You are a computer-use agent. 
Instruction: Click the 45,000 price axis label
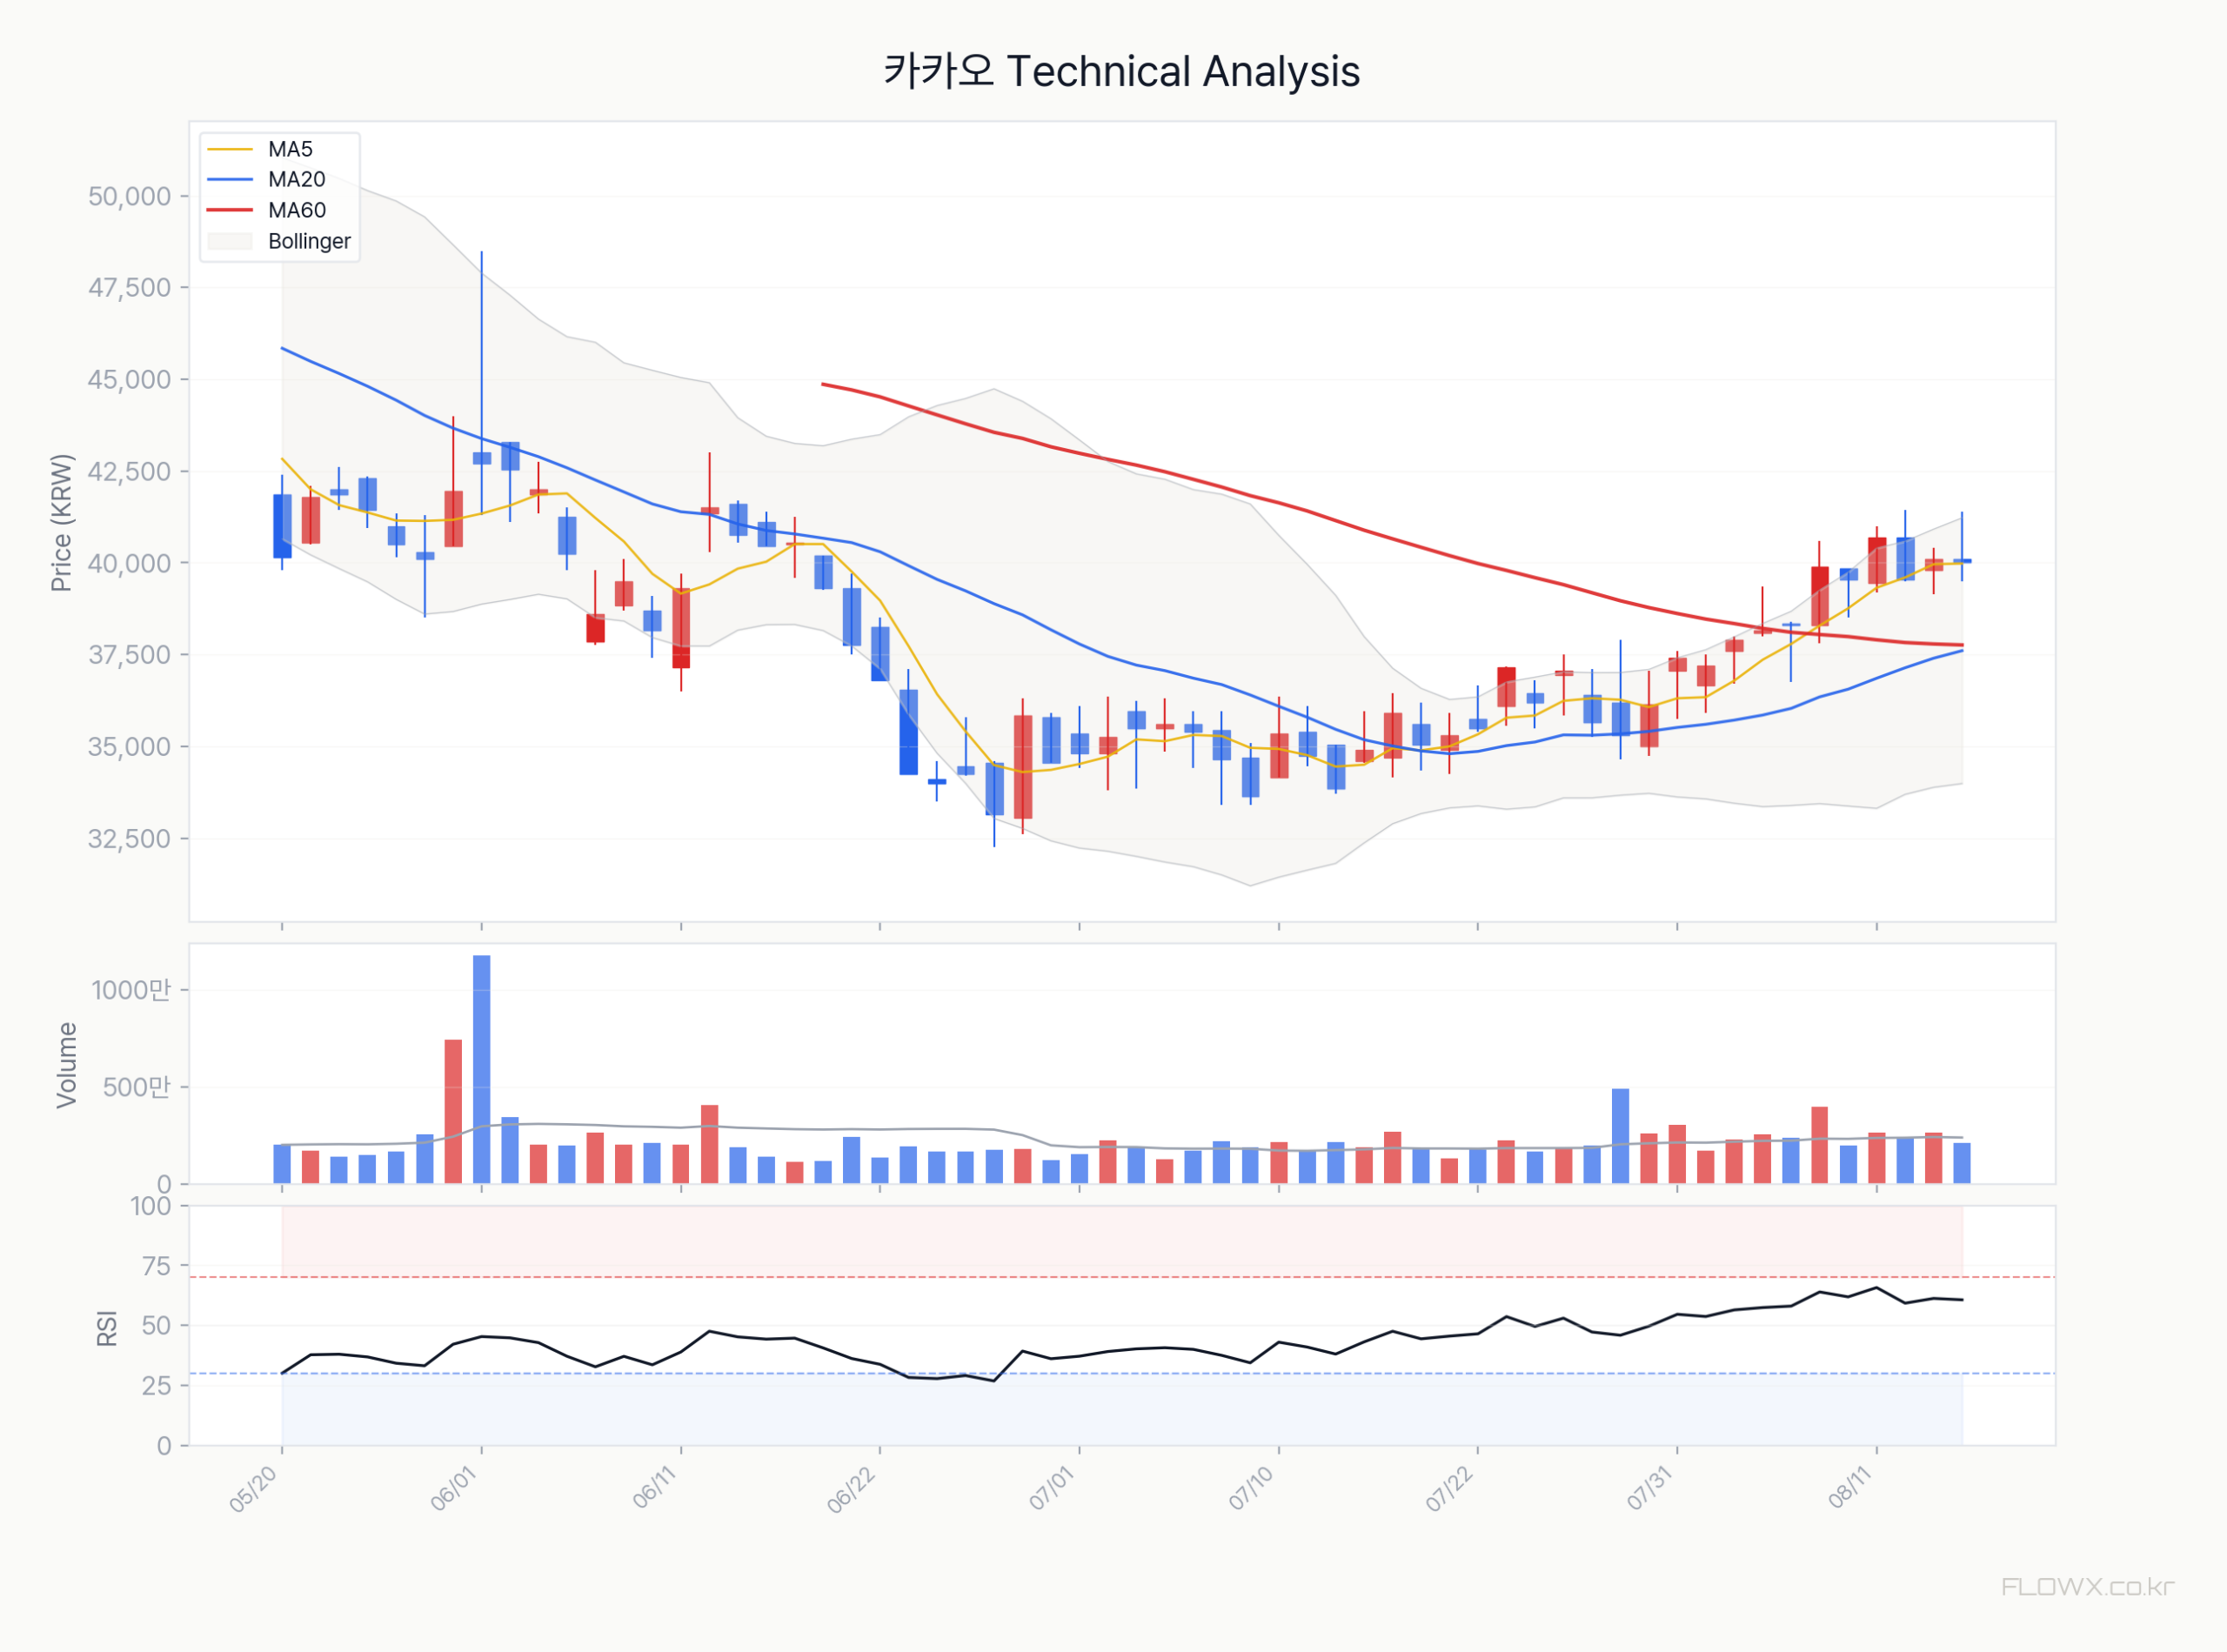tap(129, 380)
